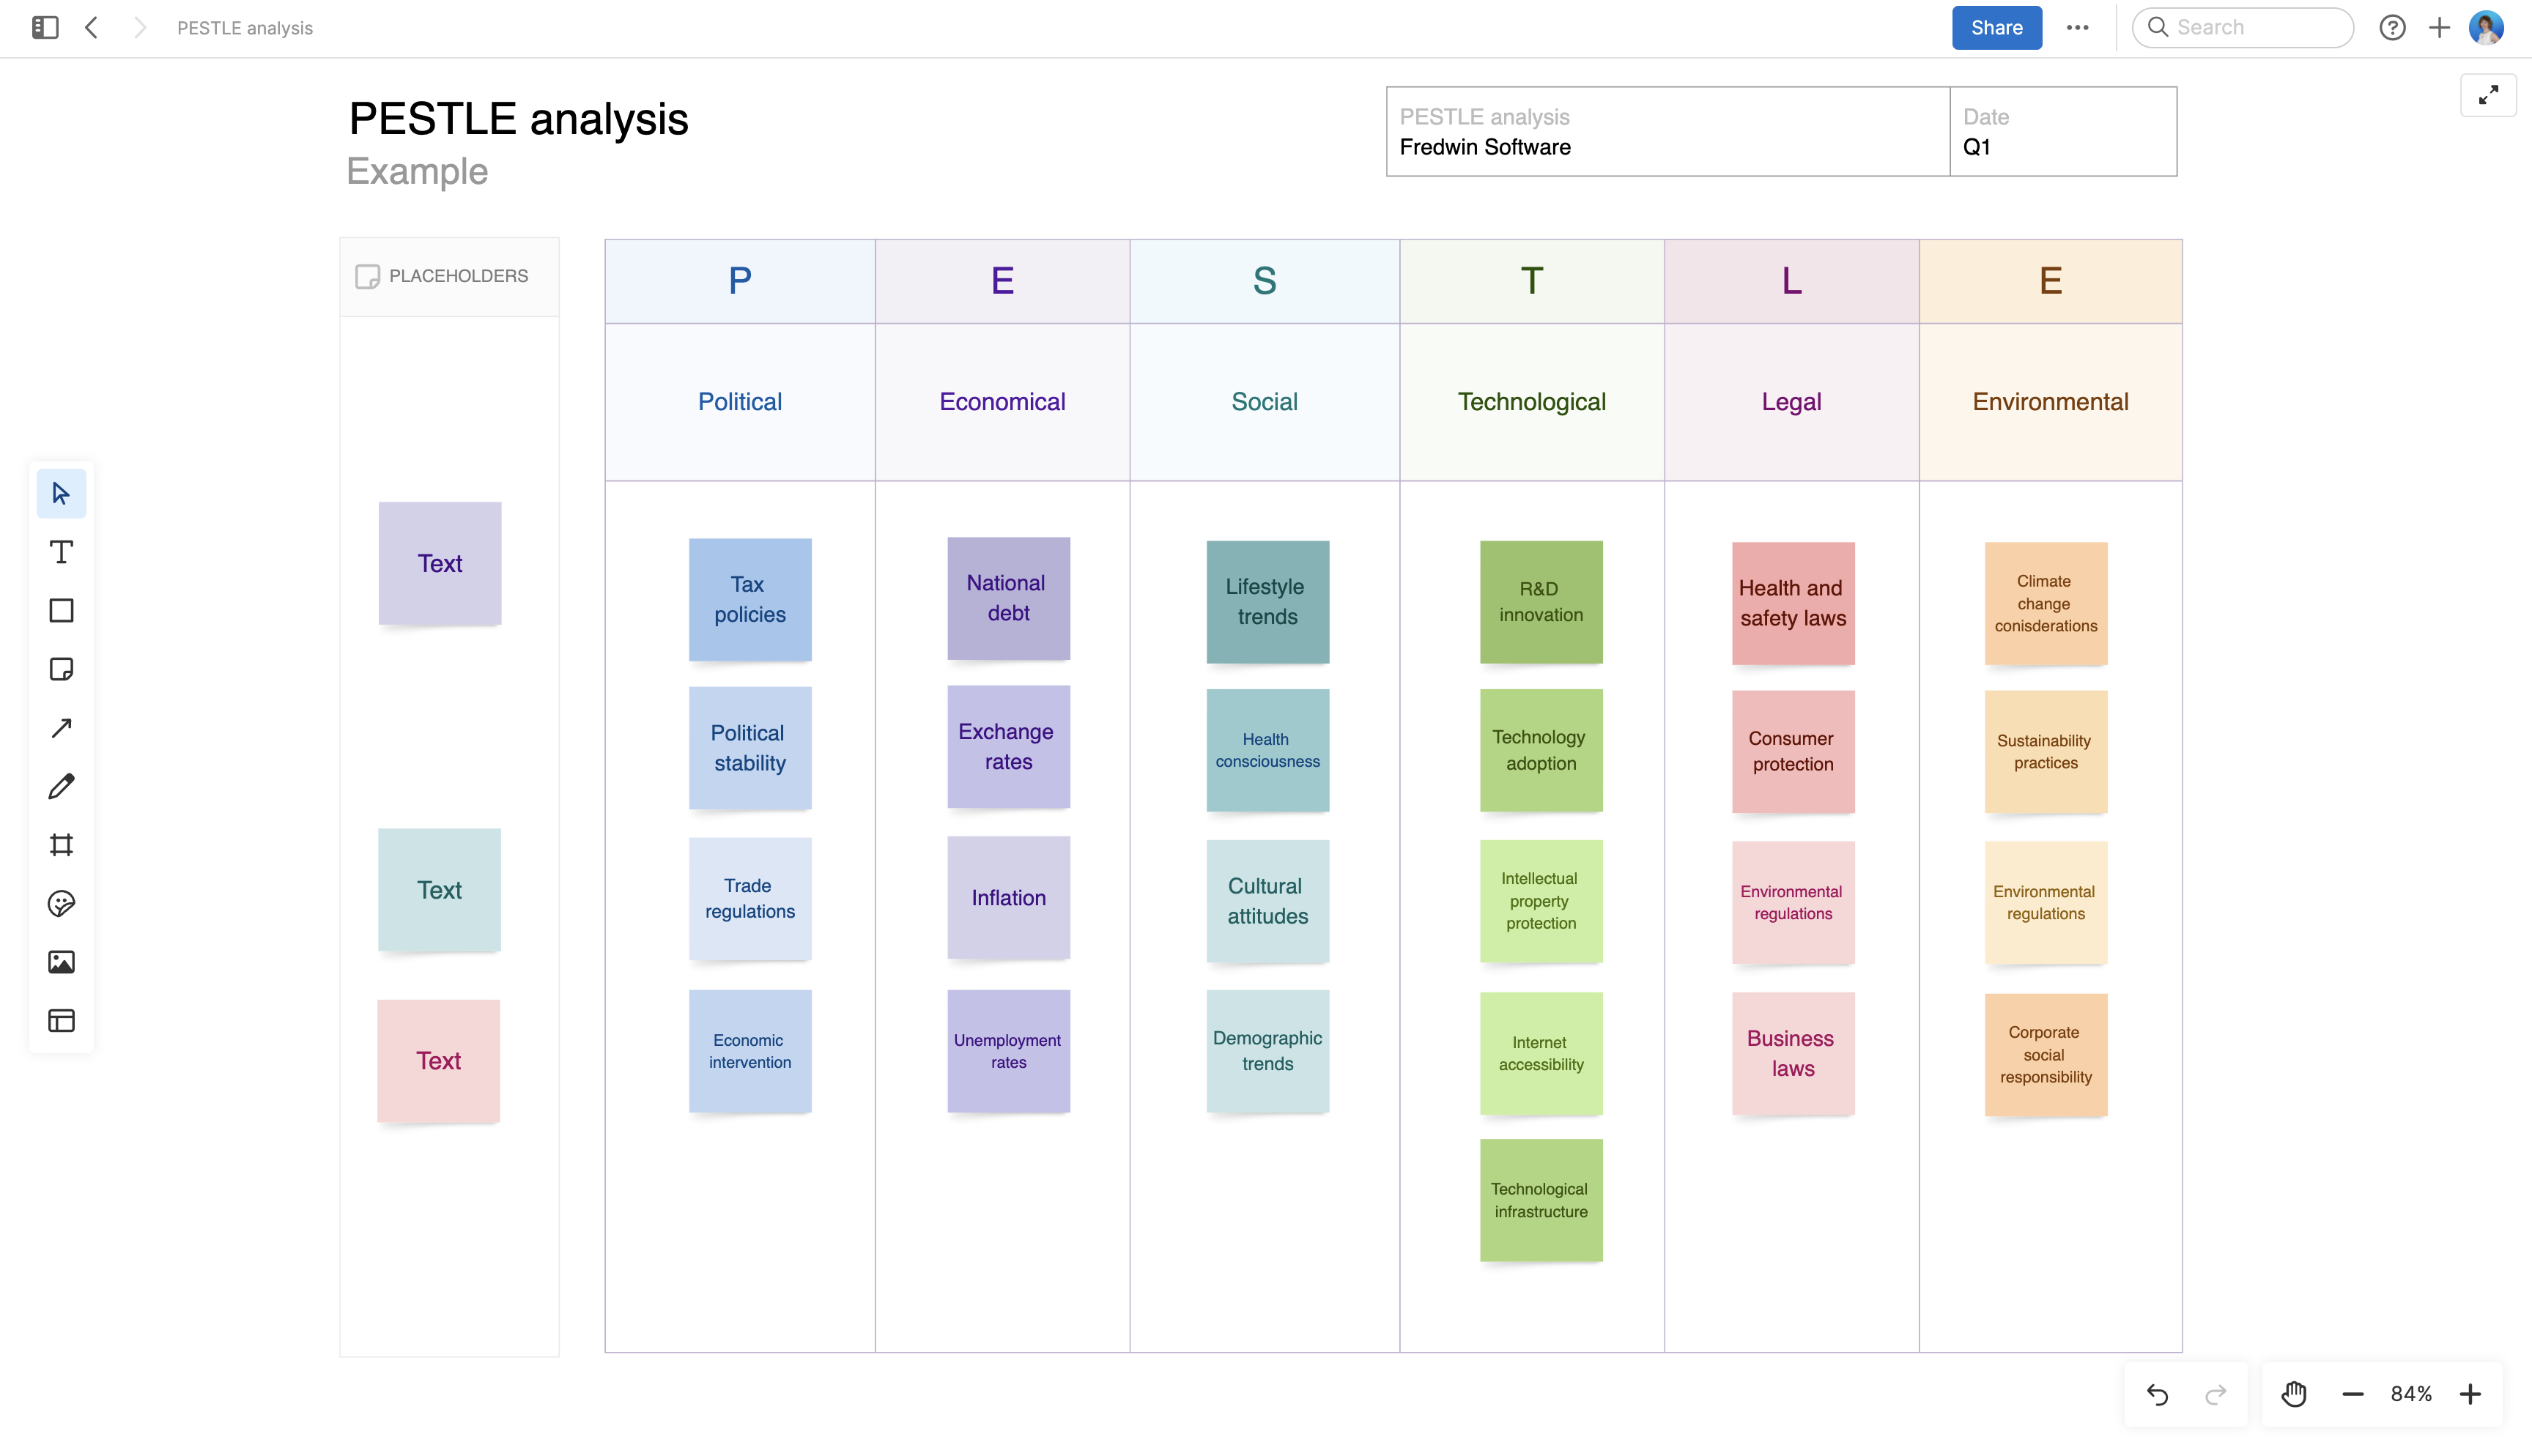2532x1456 pixels.
Task: Open the plus create new menu
Action: pos(2439,27)
